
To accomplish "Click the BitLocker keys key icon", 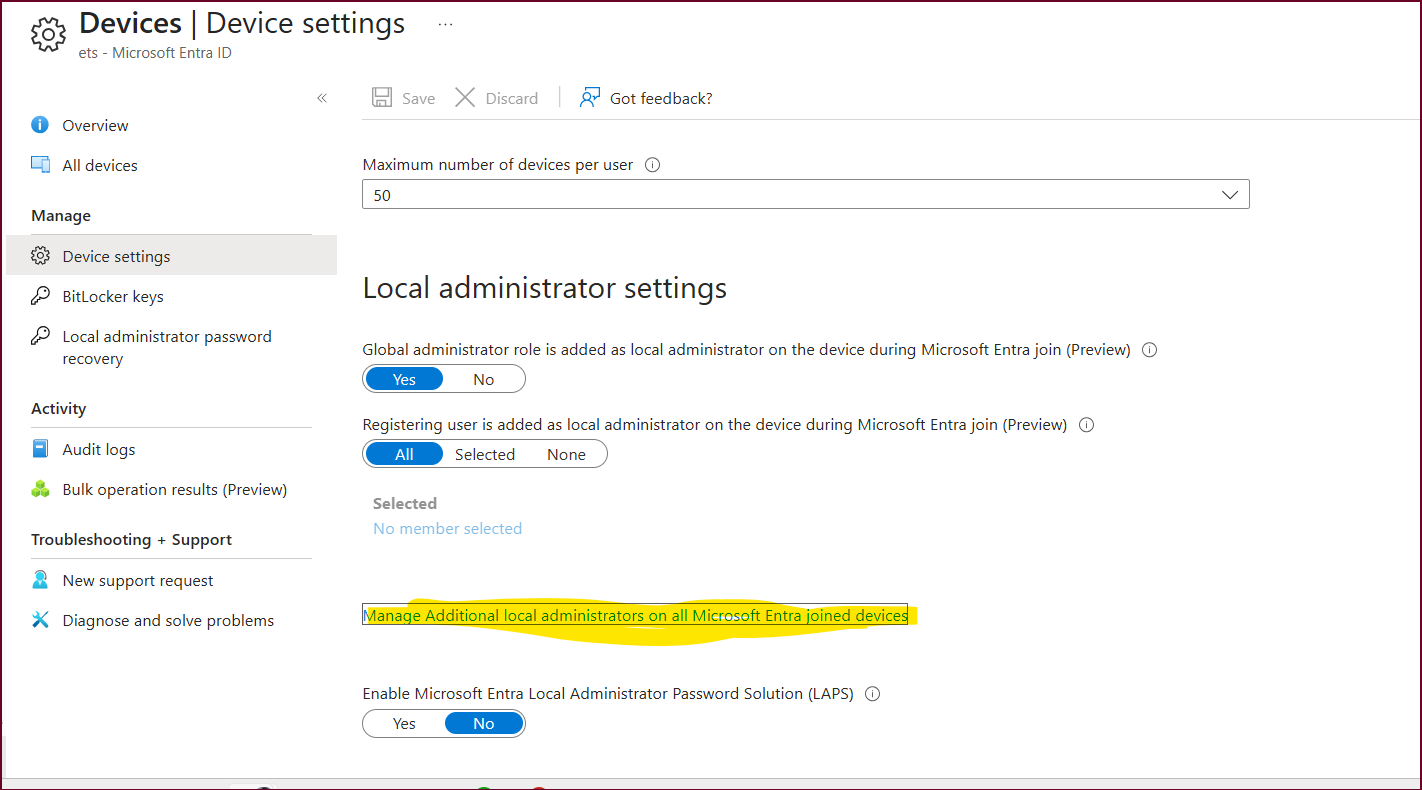I will [40, 296].
